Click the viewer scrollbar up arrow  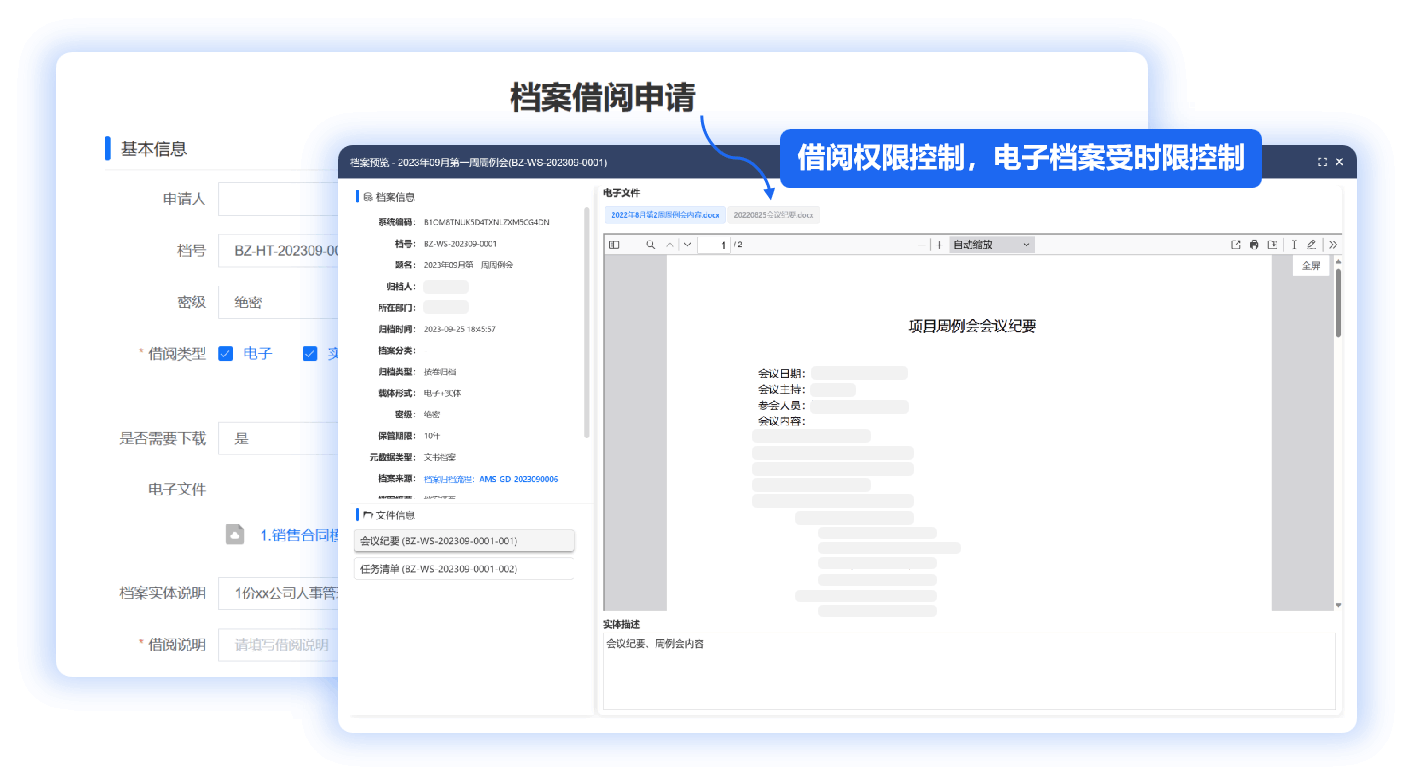click(x=1339, y=262)
